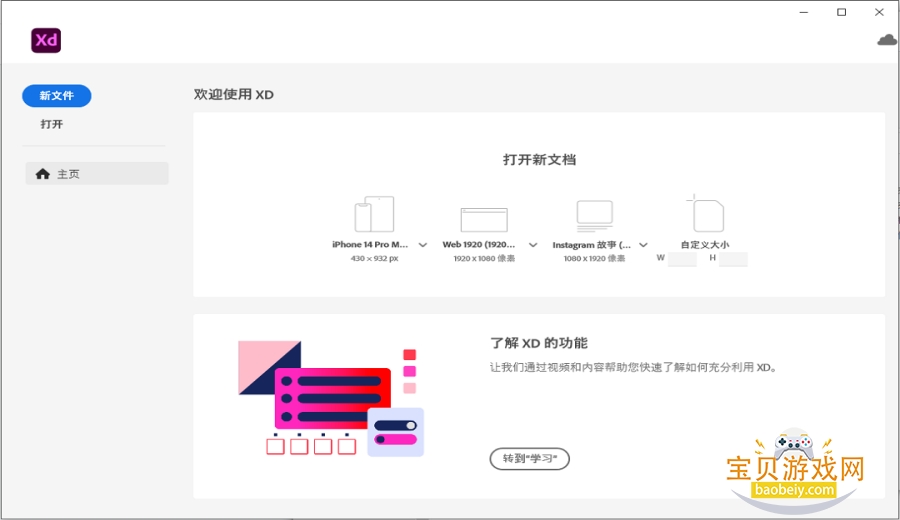Minimize the XD window

[x=804, y=12]
